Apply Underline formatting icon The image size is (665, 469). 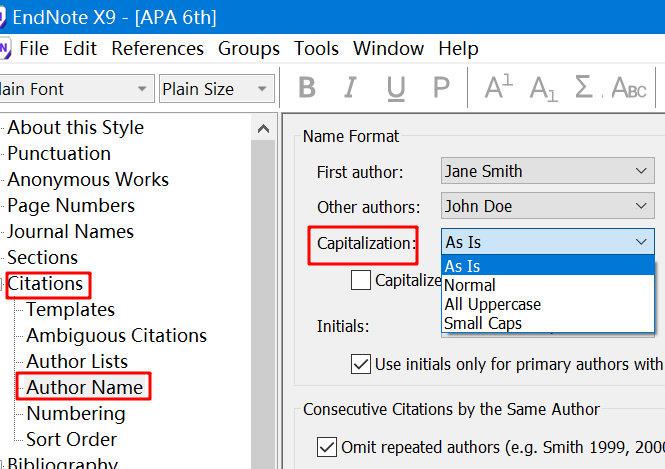point(396,89)
